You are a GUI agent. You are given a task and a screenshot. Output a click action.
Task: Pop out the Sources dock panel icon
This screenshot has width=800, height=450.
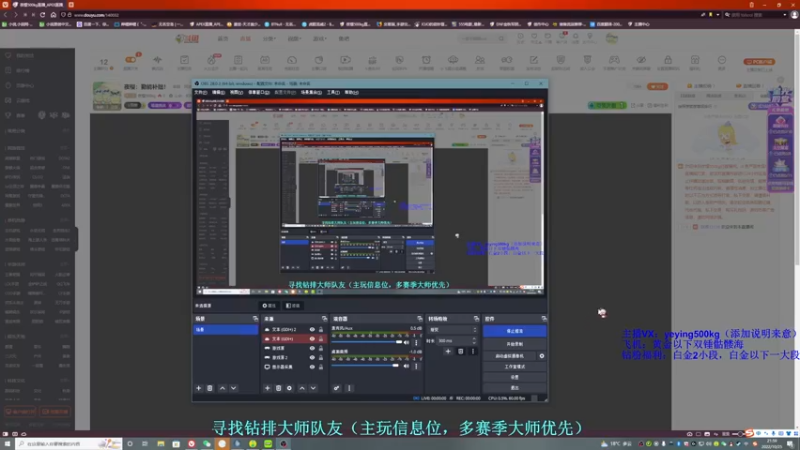pyautogui.click(x=324, y=319)
